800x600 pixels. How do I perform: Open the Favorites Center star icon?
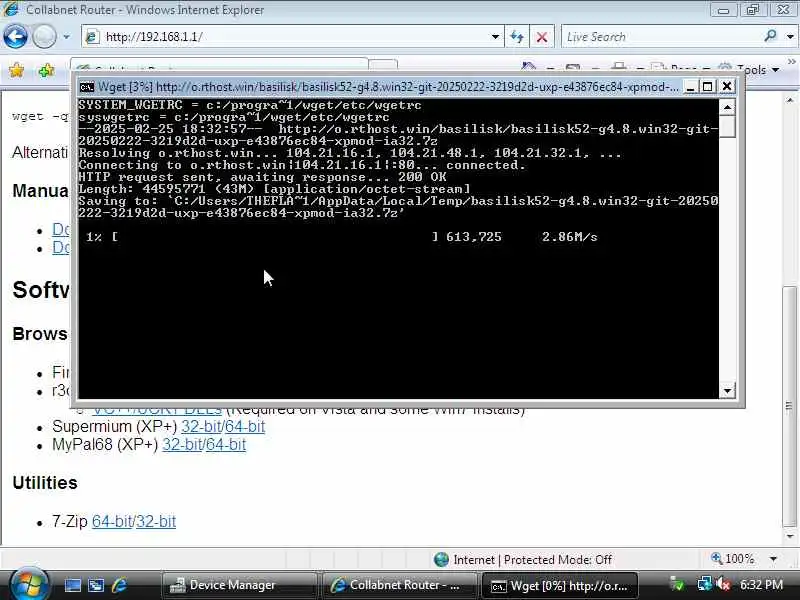[x=17, y=70]
